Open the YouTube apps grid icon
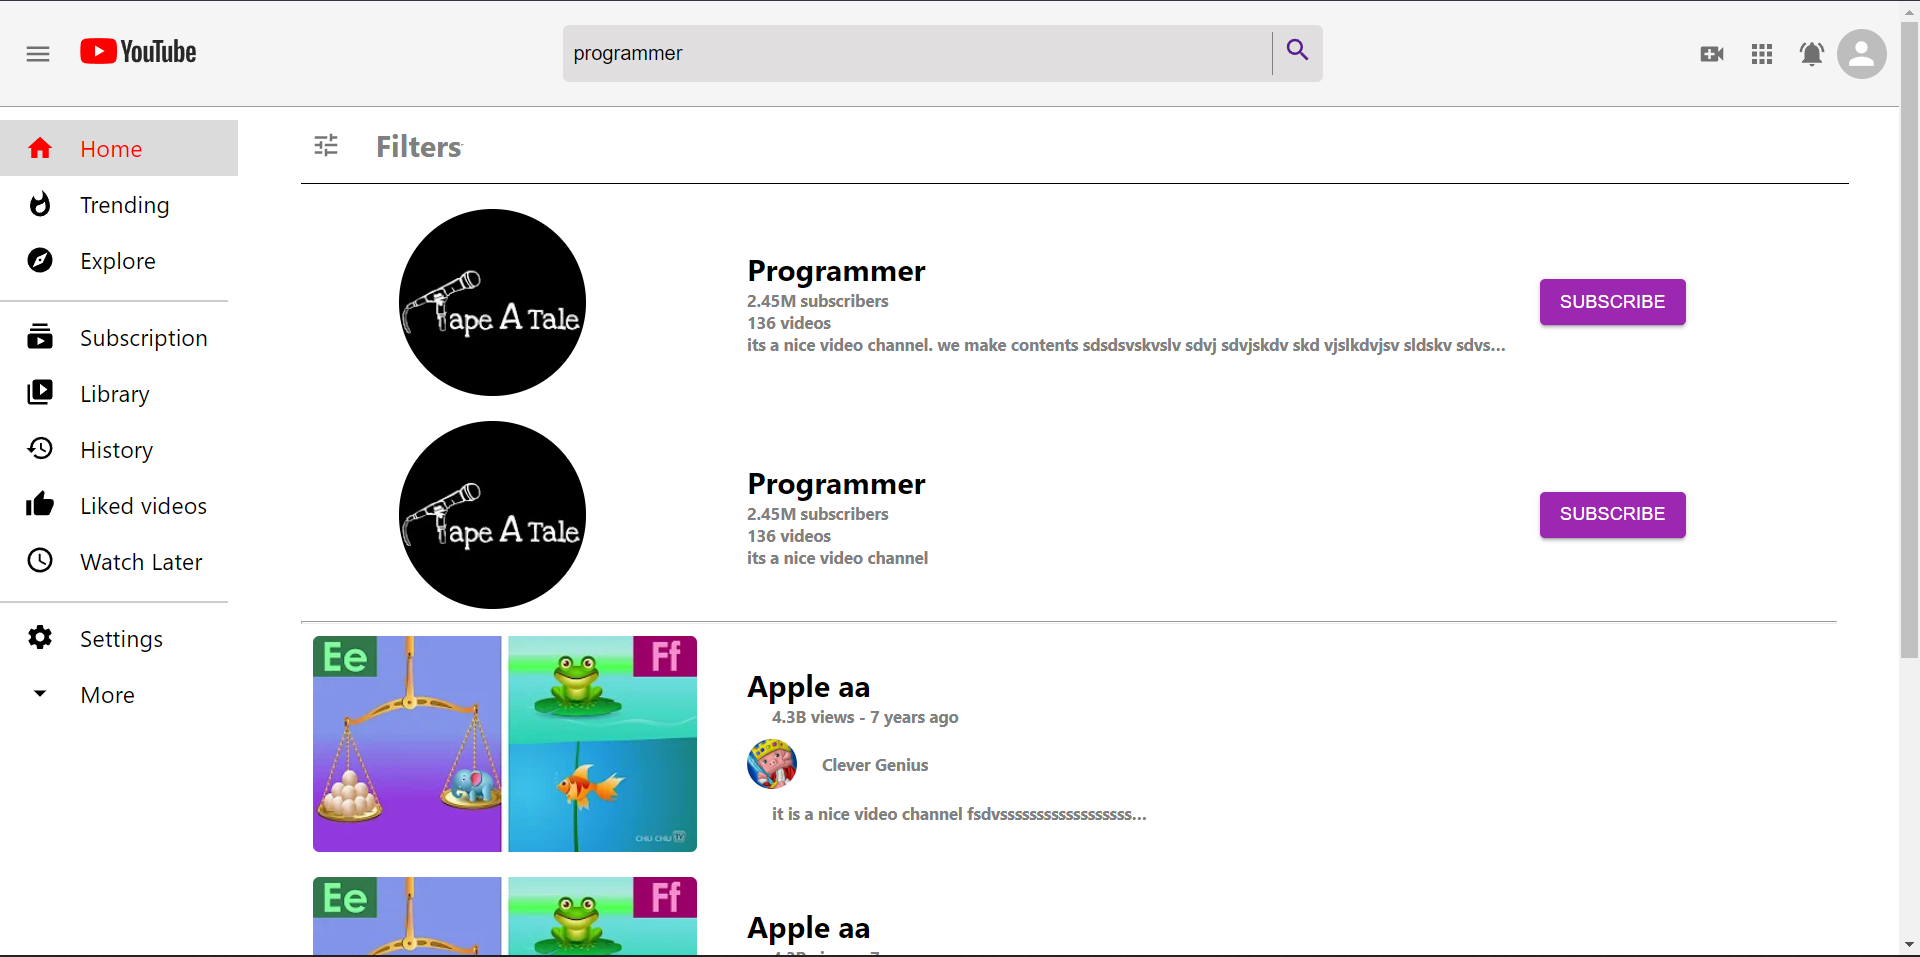Viewport: 1920px width, 957px height. click(x=1762, y=54)
